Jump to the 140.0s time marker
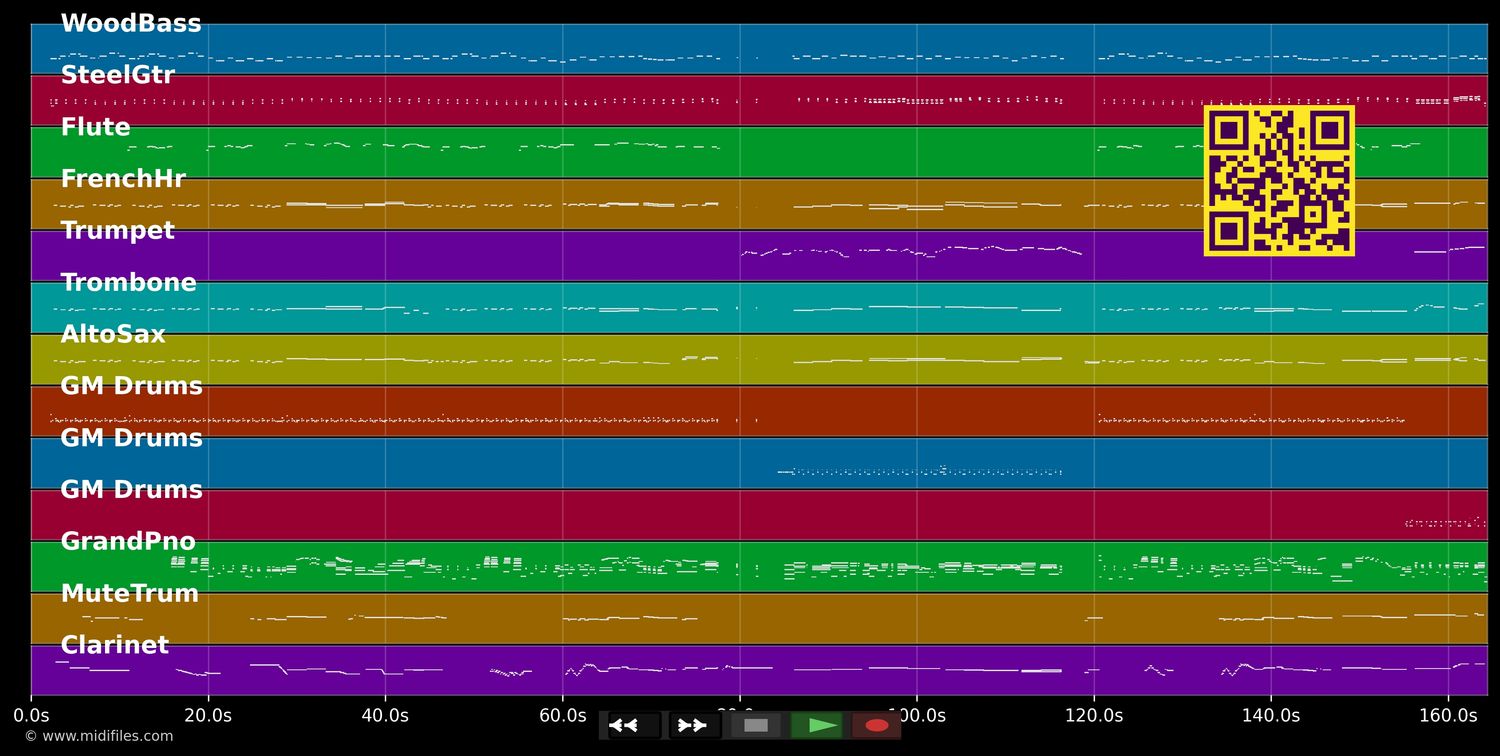The width and height of the screenshot is (1500, 756). 1271,716
